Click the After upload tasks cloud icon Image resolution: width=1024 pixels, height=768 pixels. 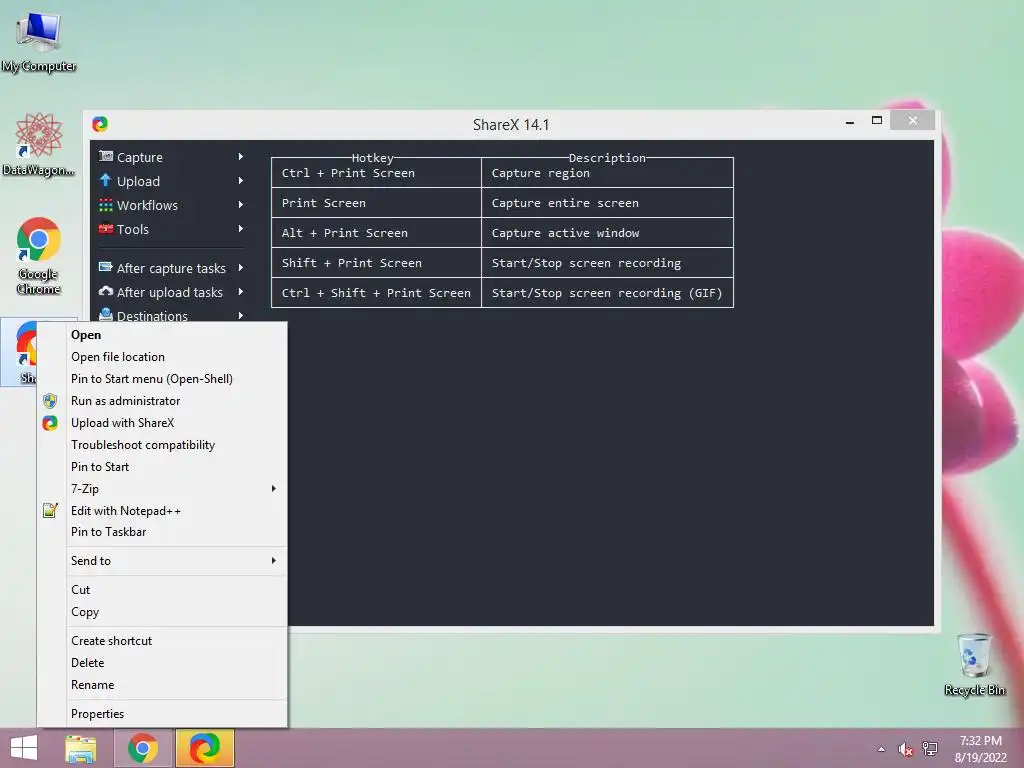(106, 291)
